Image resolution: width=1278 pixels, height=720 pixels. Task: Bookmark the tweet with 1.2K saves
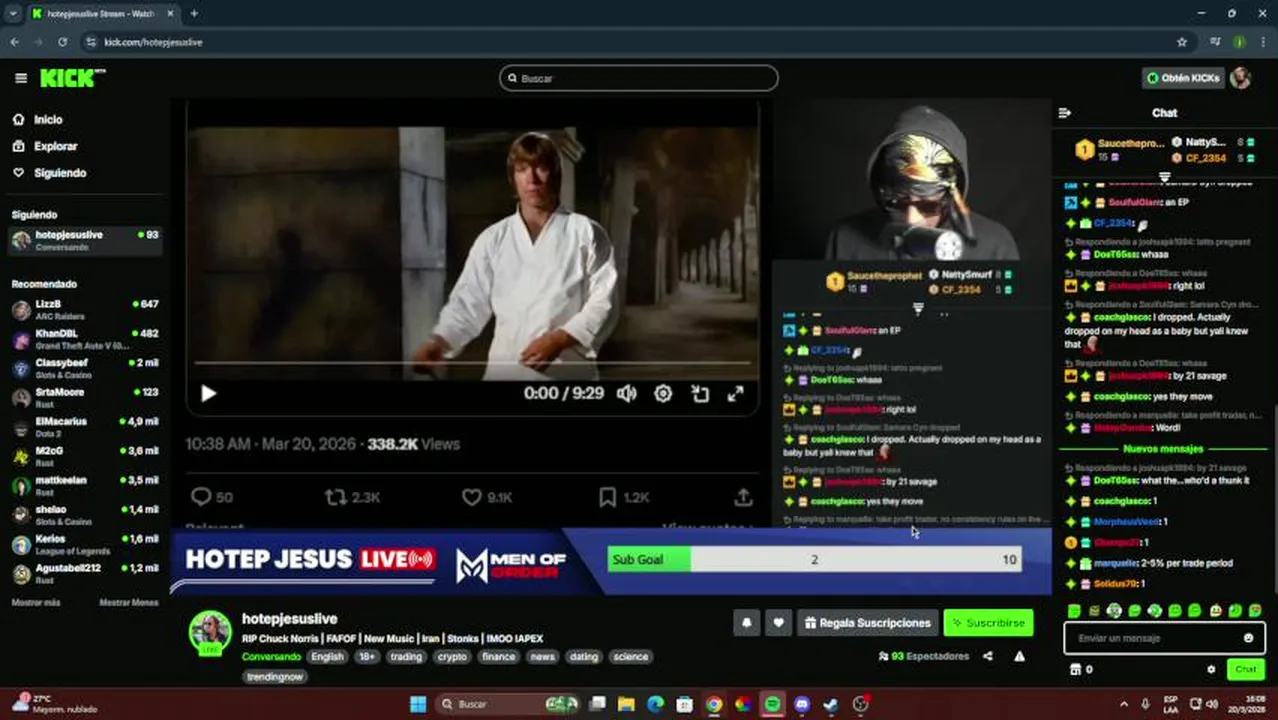pos(607,497)
